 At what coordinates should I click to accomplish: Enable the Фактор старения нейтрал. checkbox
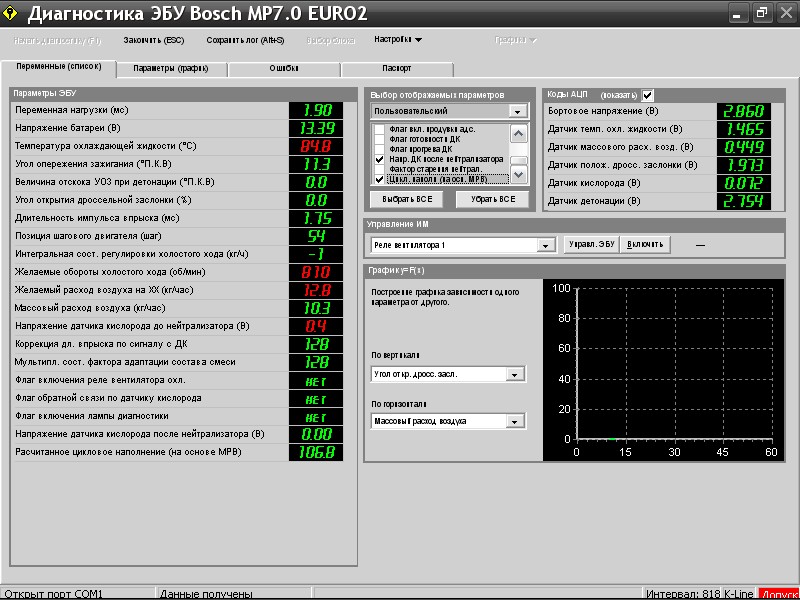[x=379, y=169]
